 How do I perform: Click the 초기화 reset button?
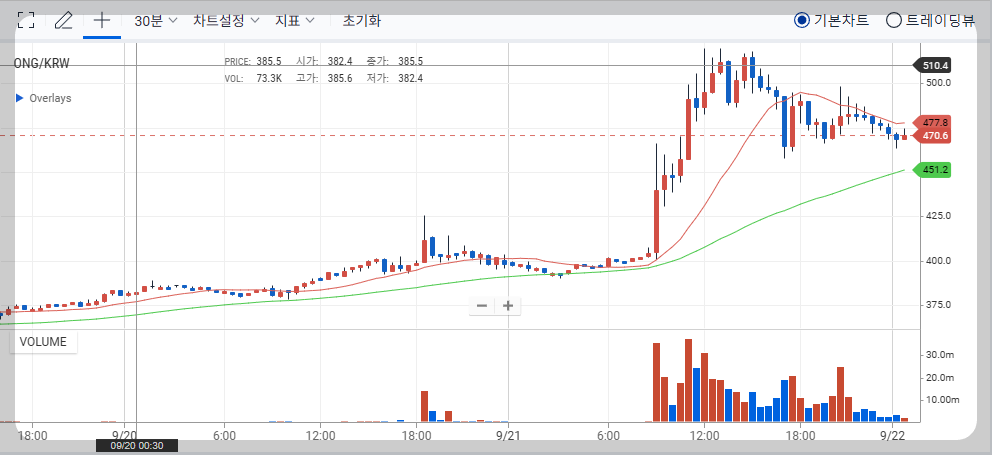pos(361,20)
